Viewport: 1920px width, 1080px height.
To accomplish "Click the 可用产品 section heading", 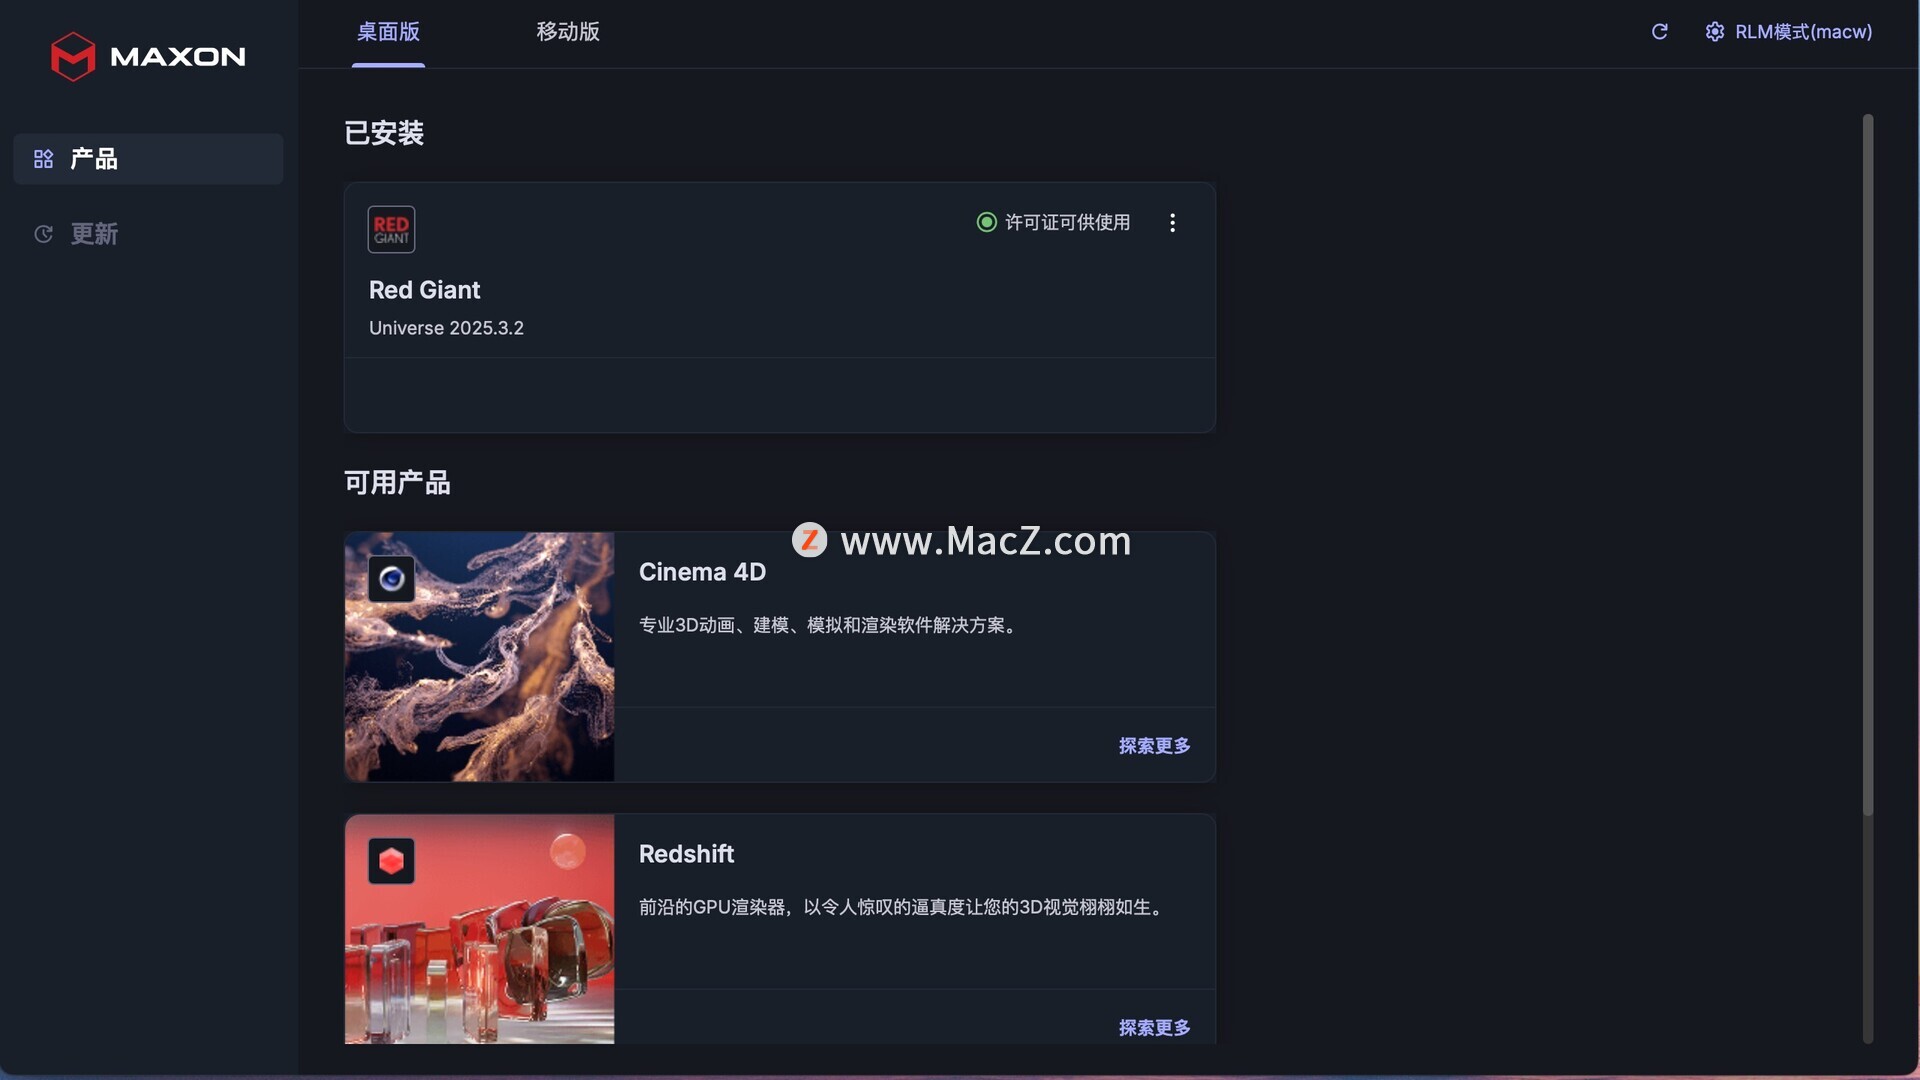I will pos(397,483).
